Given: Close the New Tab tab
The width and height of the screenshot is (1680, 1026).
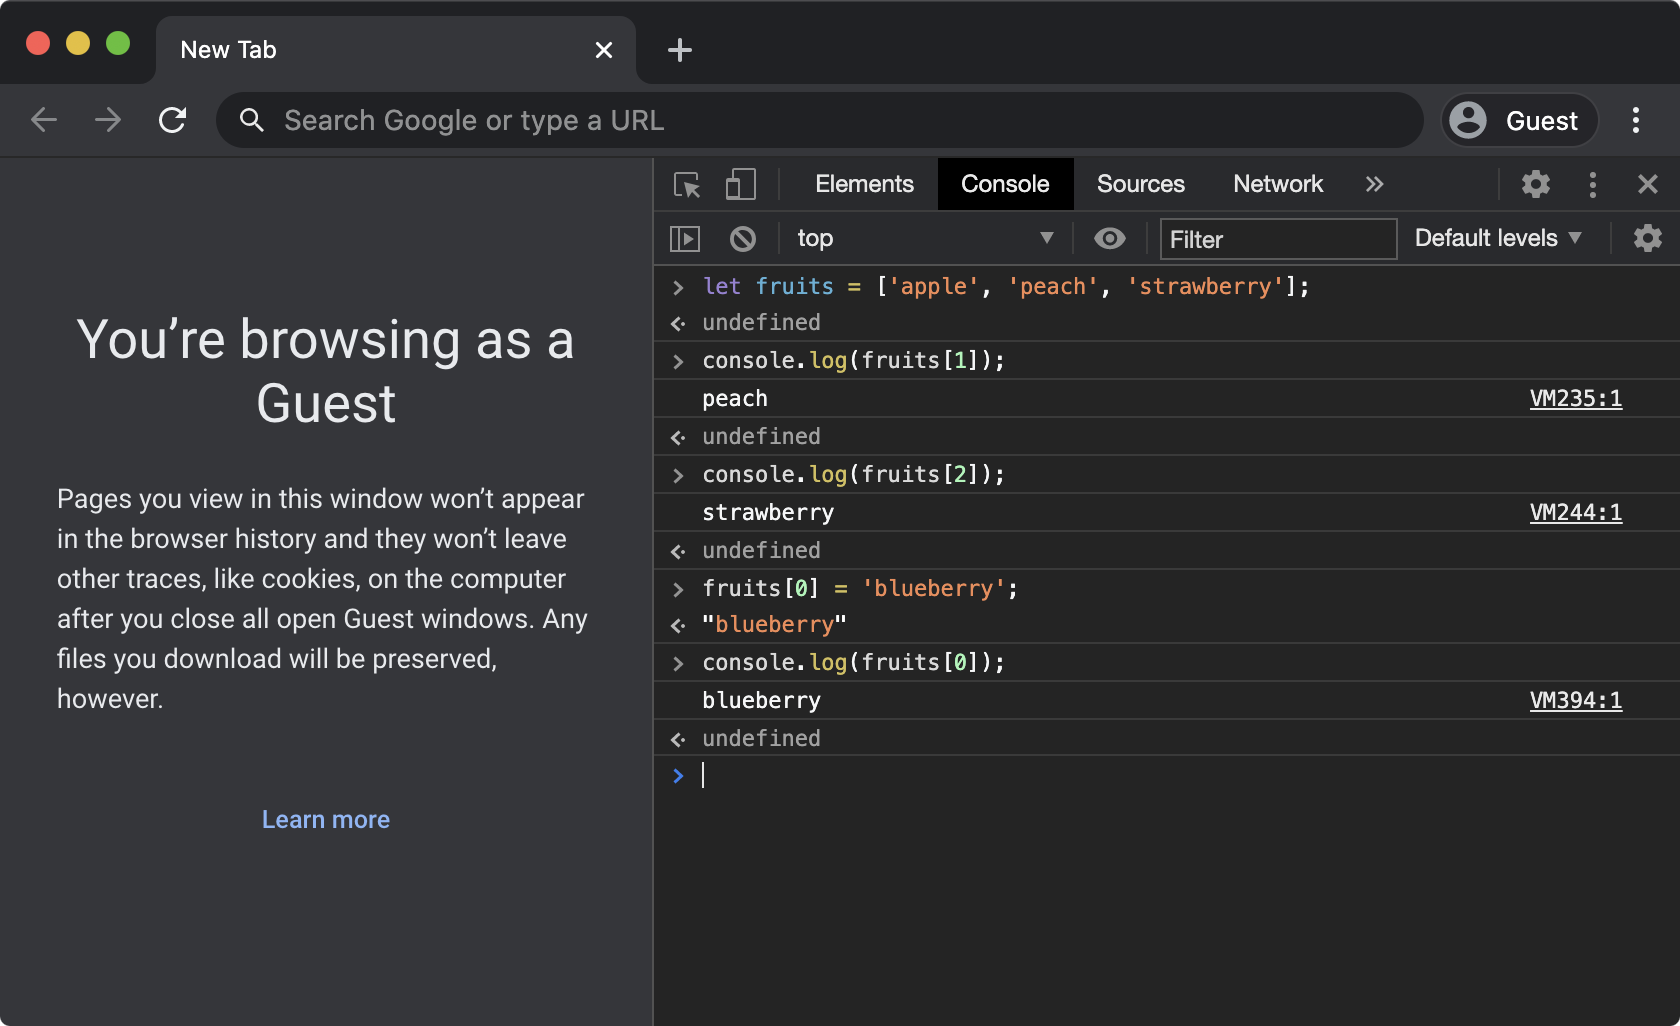Looking at the screenshot, I should (603, 50).
